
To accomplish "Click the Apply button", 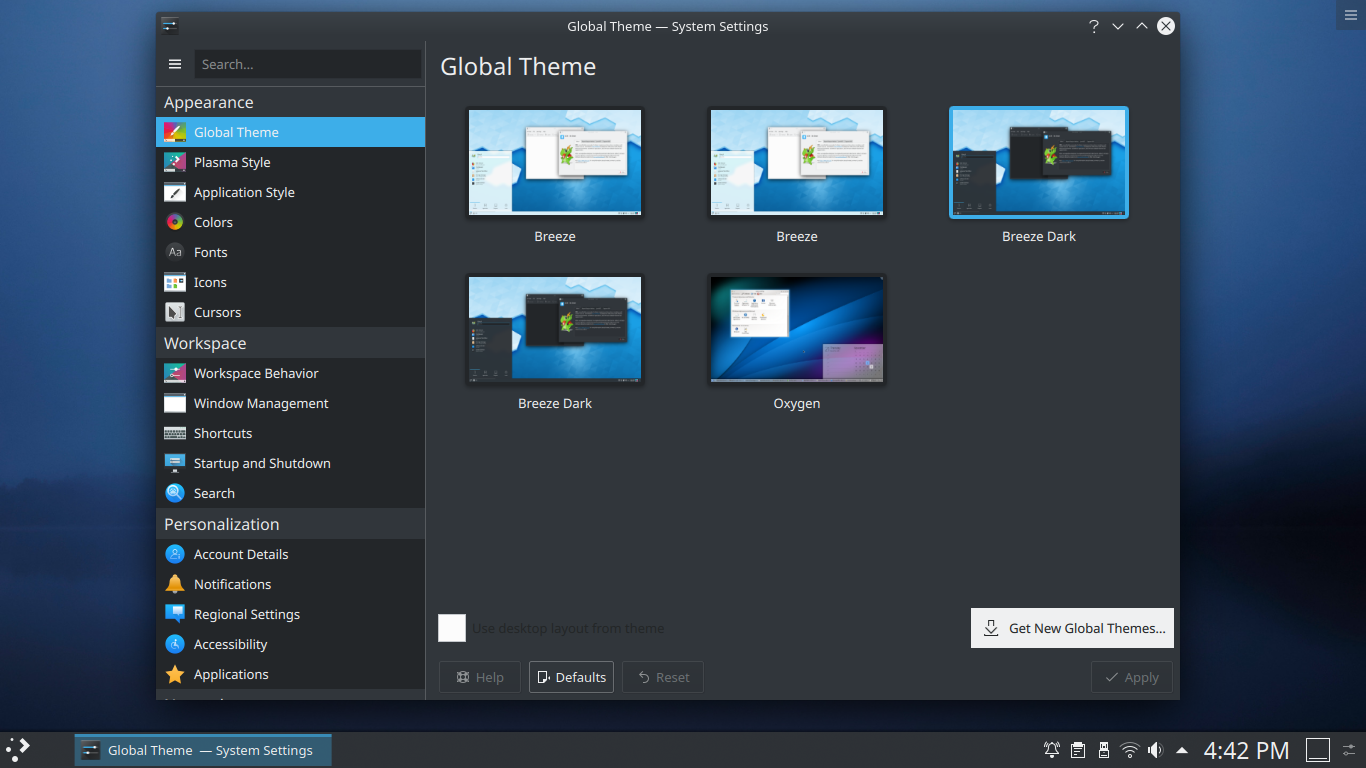I will [x=1132, y=677].
